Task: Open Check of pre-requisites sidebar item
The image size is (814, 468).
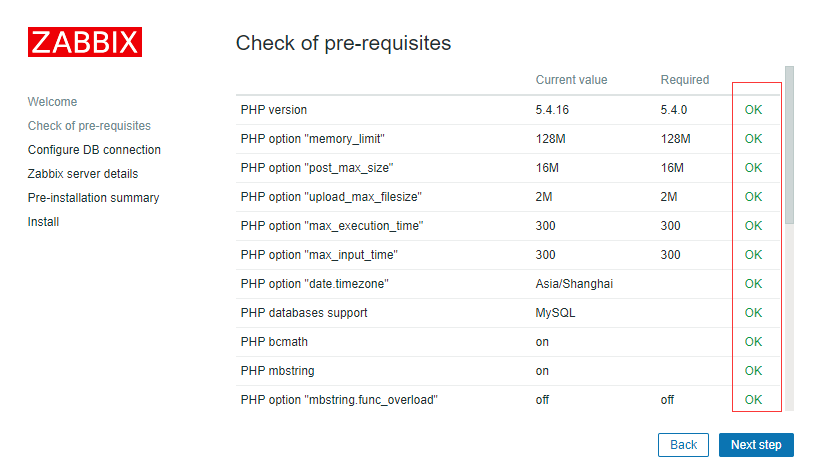Action: pyautogui.click(x=89, y=126)
